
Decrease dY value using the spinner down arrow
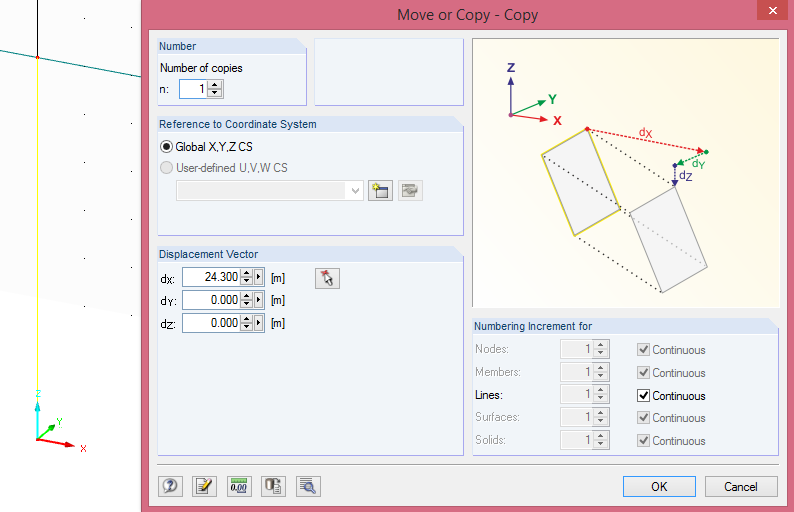click(x=247, y=304)
